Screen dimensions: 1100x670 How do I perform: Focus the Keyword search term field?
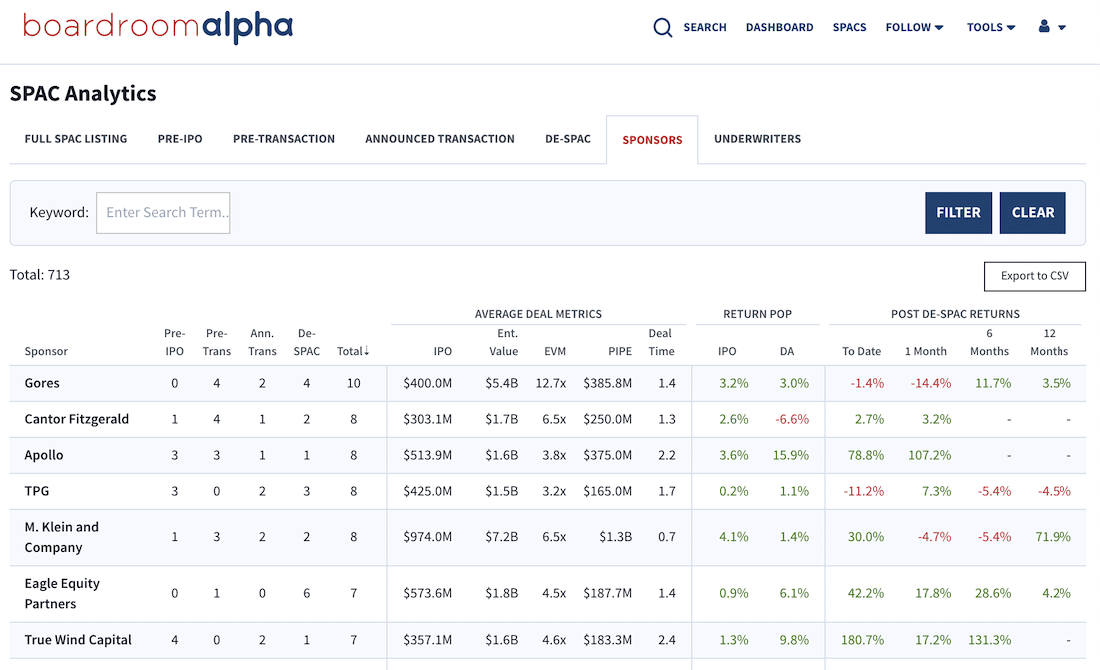pos(163,213)
